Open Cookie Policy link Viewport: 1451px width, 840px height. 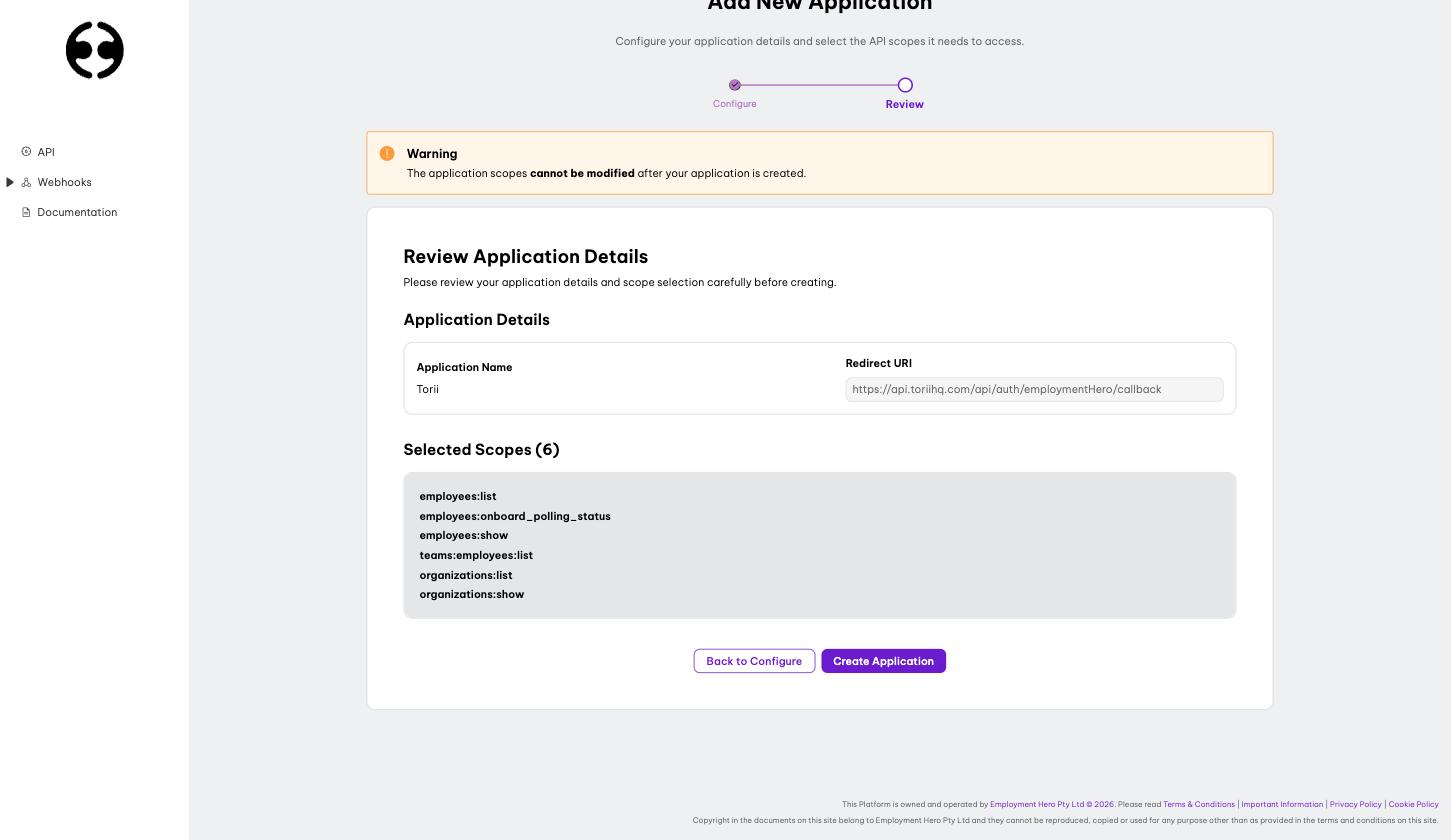[x=1414, y=804]
